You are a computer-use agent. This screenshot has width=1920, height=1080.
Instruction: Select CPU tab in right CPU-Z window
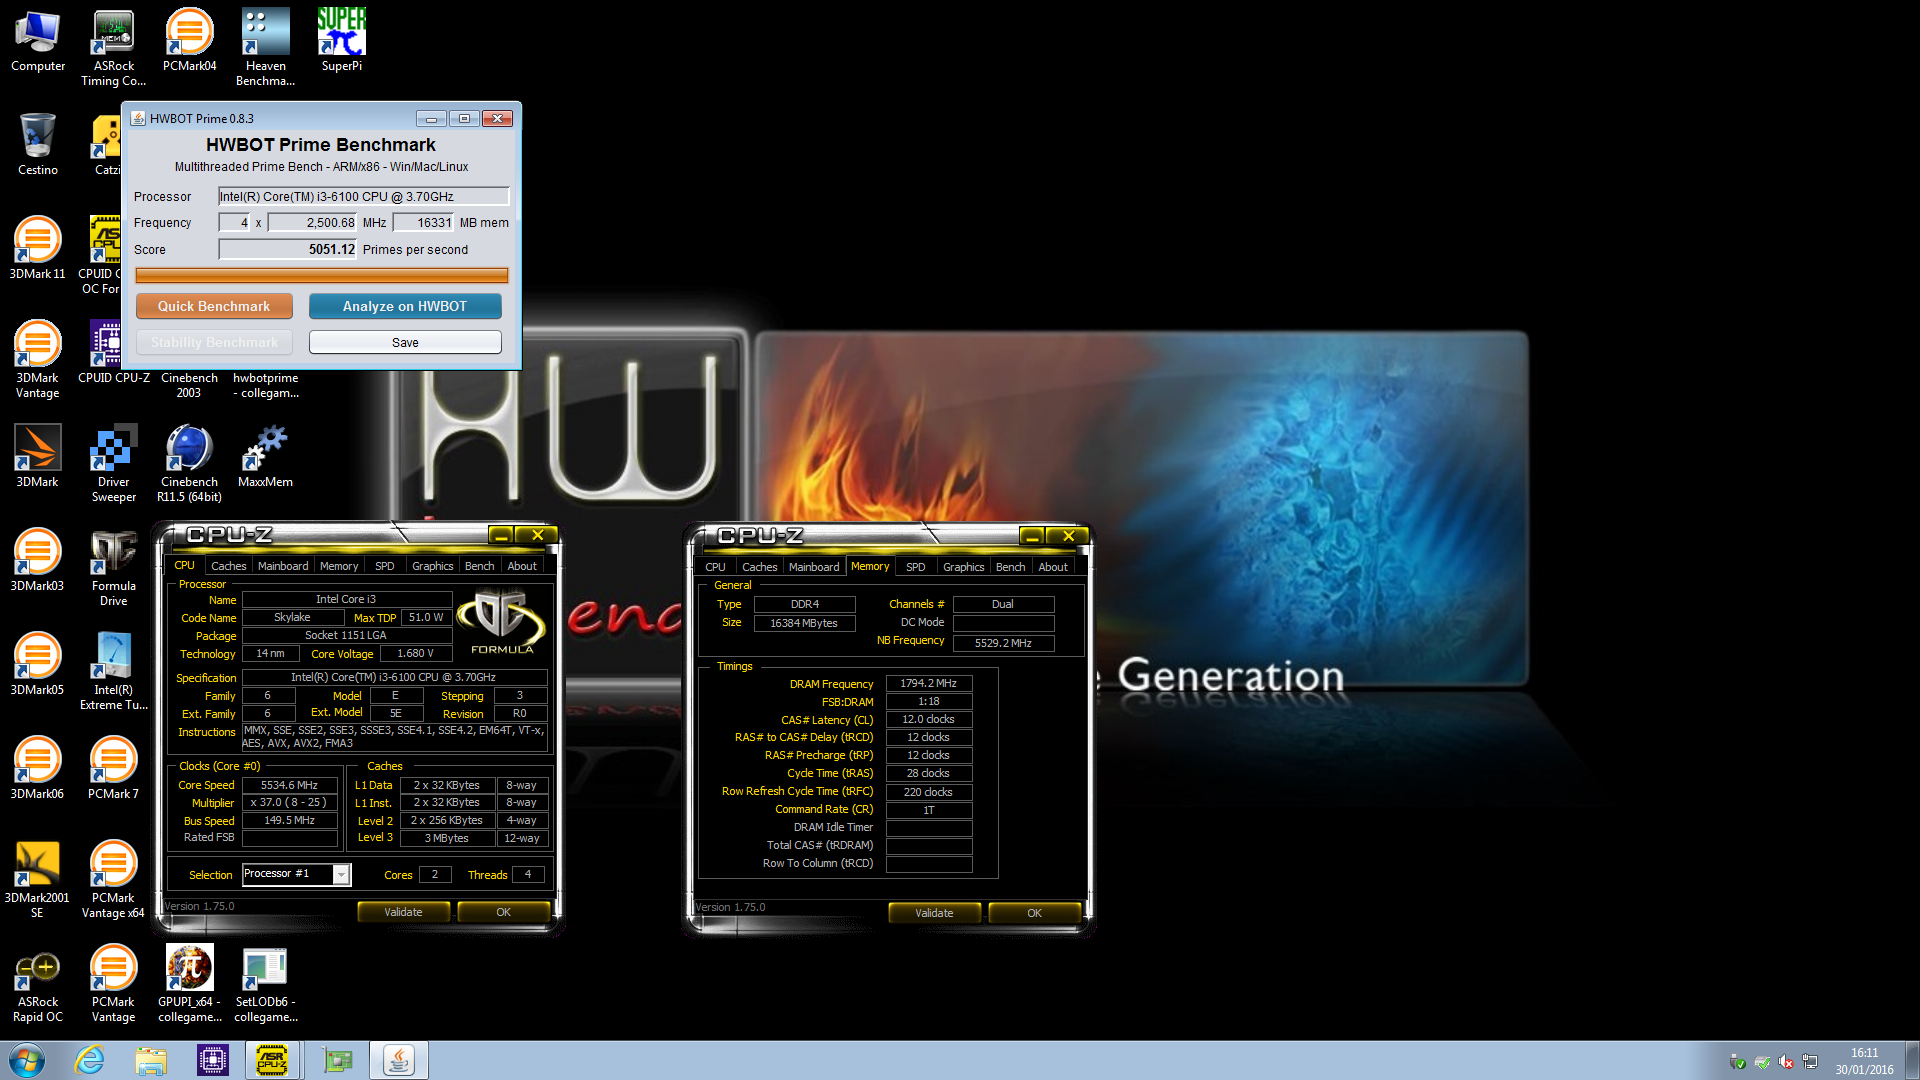pos(715,567)
